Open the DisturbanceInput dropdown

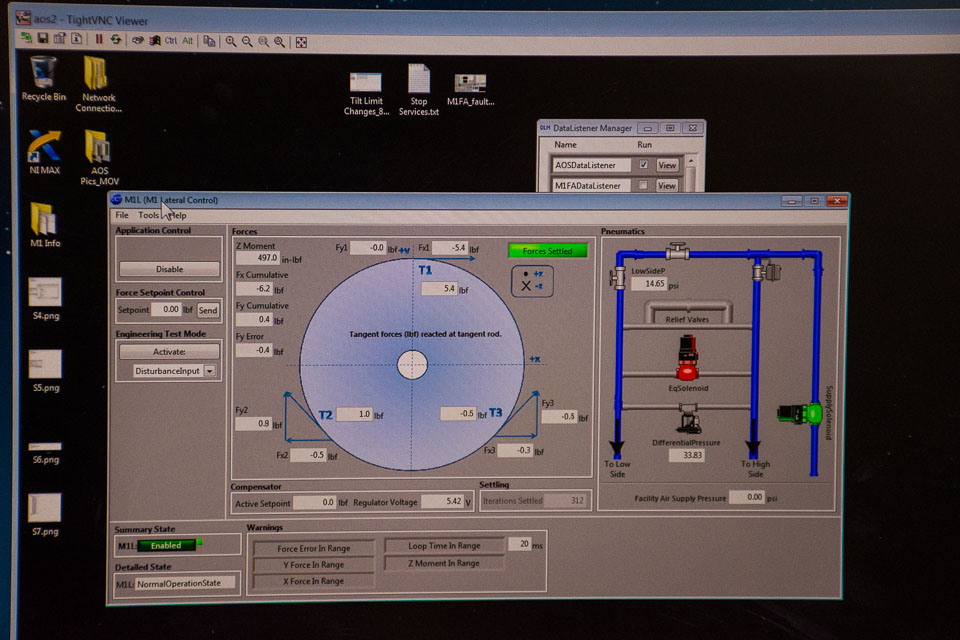tap(209, 371)
